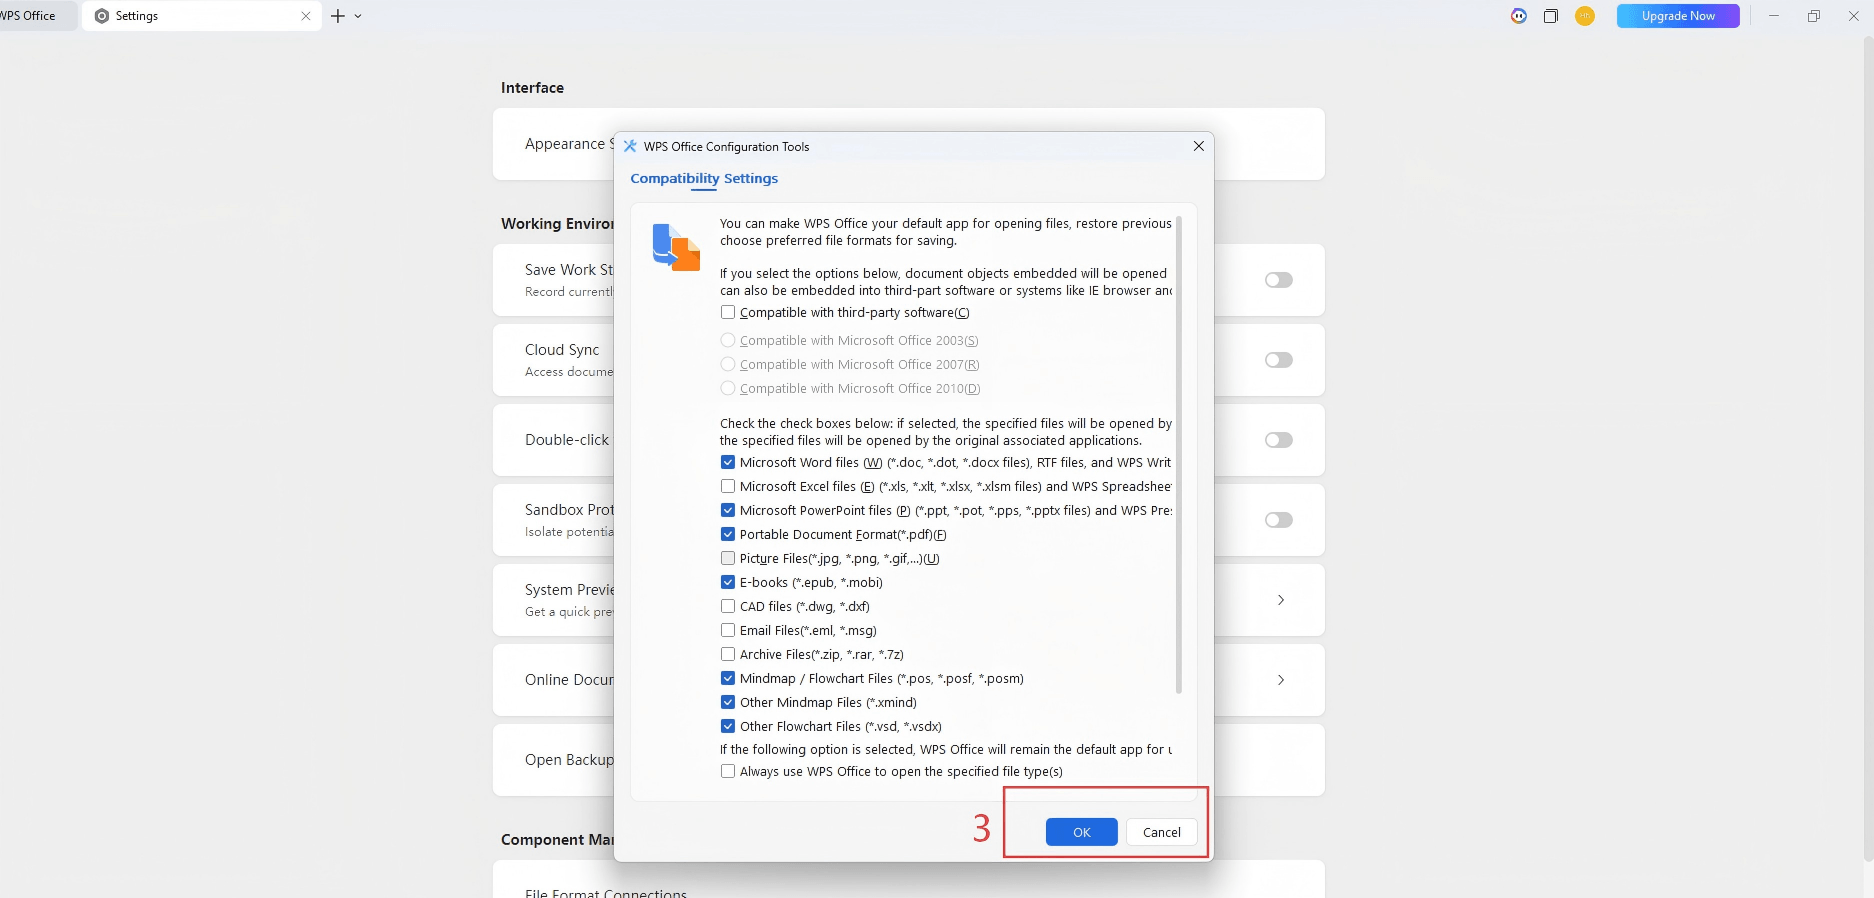The image size is (1874, 898).
Task: Uncheck Microsoft Word files association
Action: 728,463
